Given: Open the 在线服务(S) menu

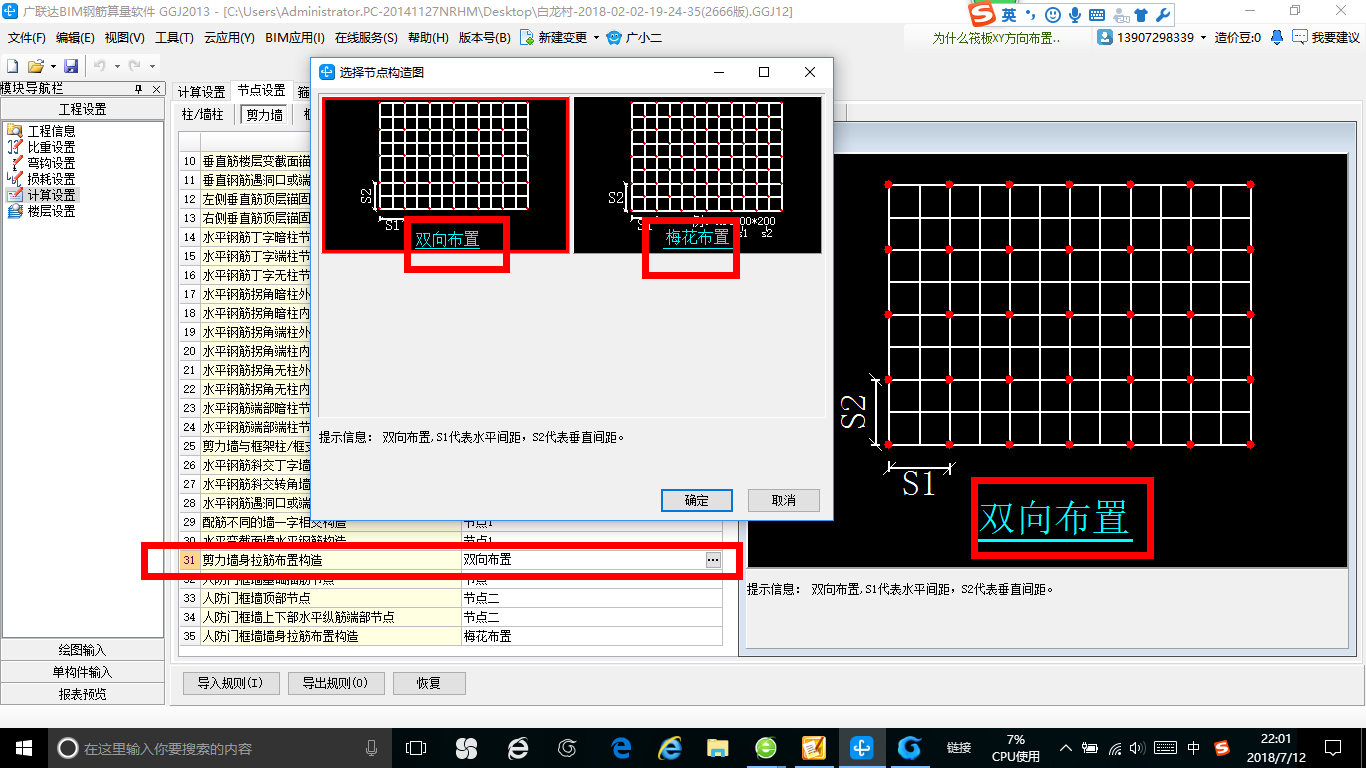Looking at the screenshot, I should tap(366, 38).
